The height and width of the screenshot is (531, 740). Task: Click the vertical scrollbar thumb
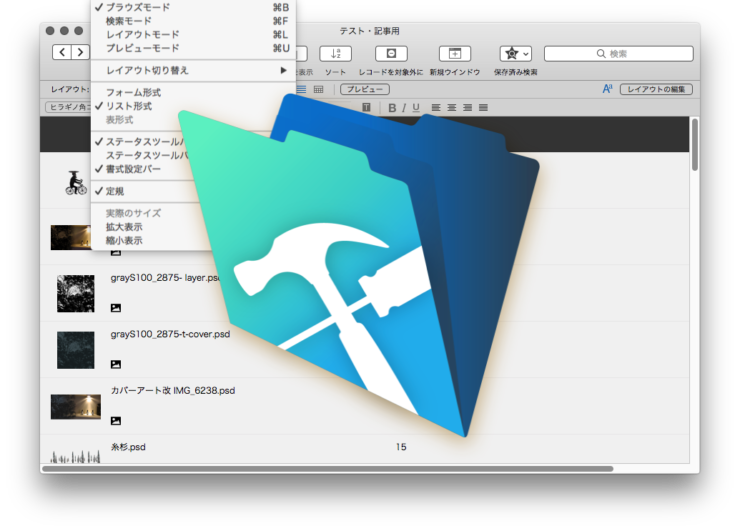[695, 144]
